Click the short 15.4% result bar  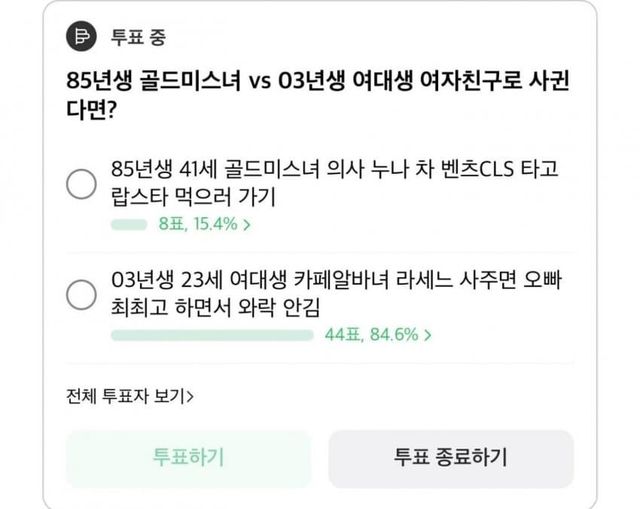coord(130,225)
